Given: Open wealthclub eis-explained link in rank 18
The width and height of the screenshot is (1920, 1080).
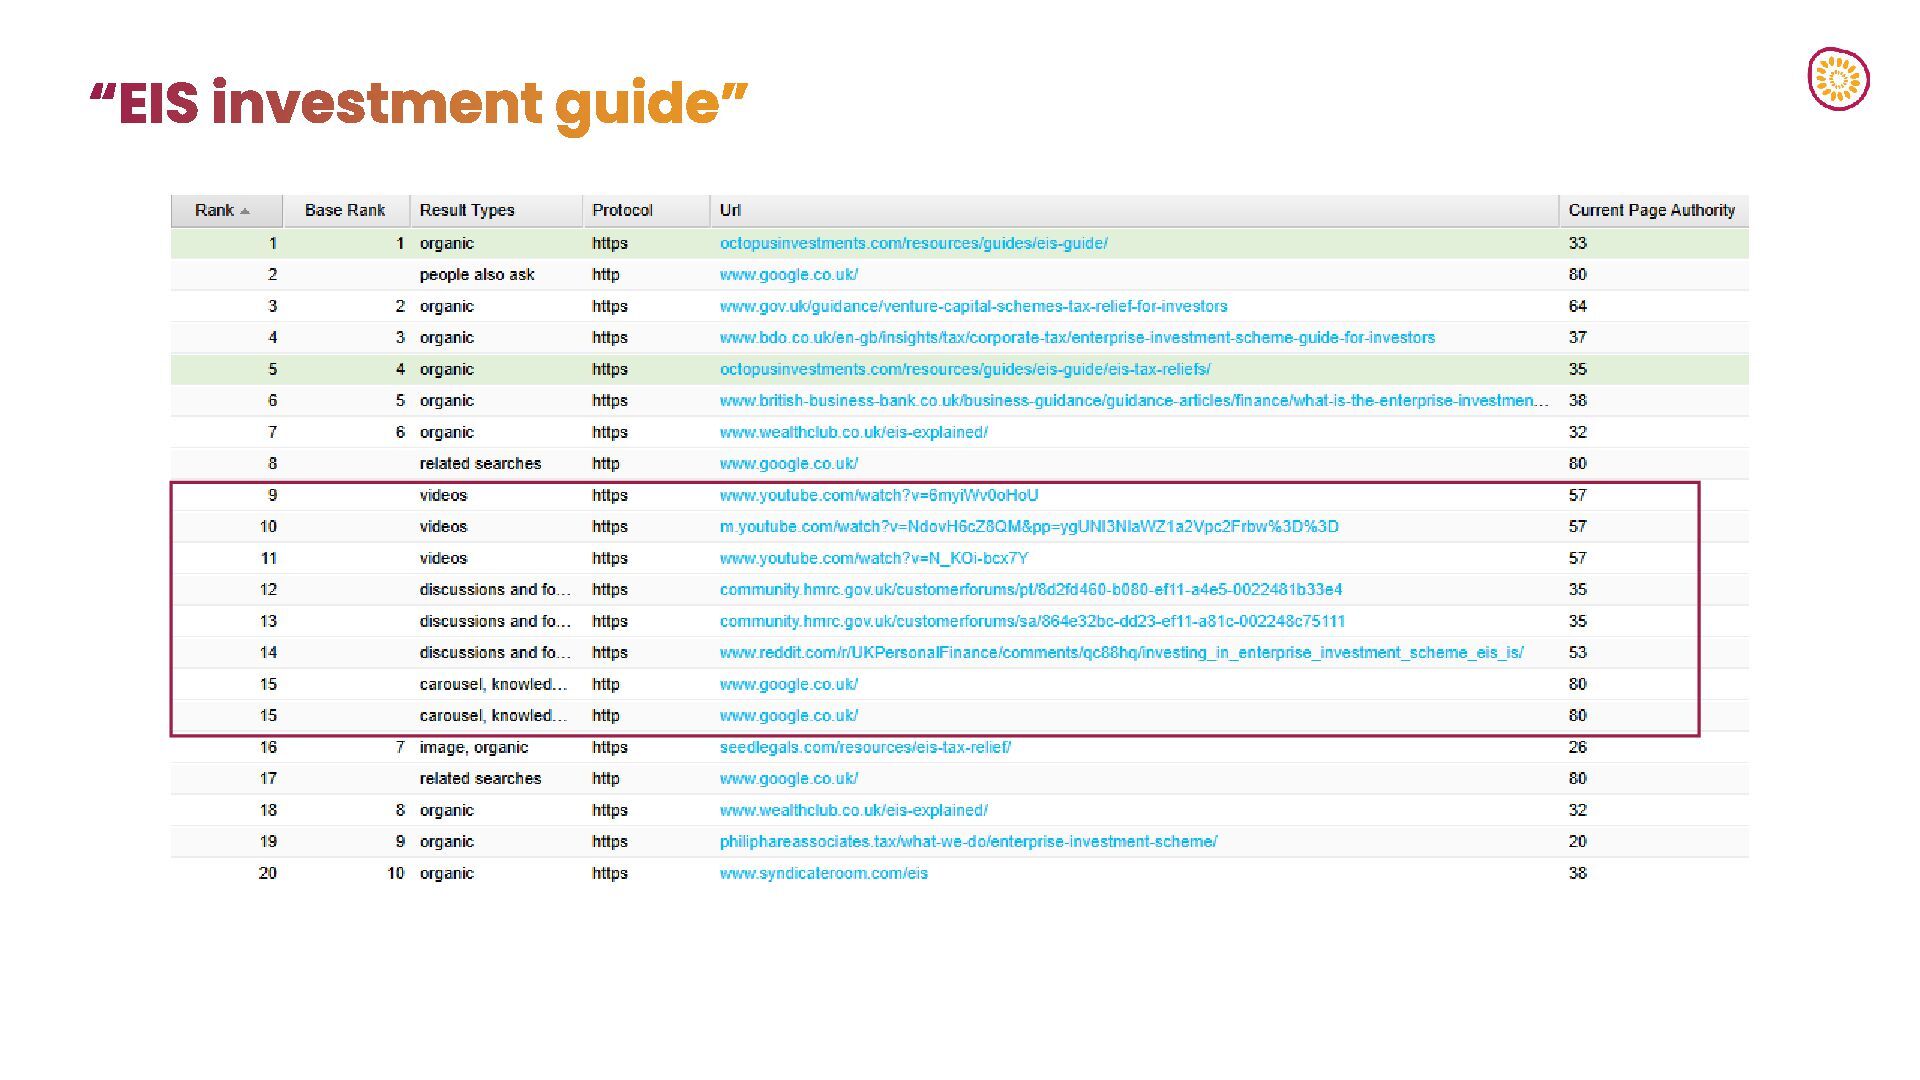Looking at the screenshot, I should [x=853, y=810].
